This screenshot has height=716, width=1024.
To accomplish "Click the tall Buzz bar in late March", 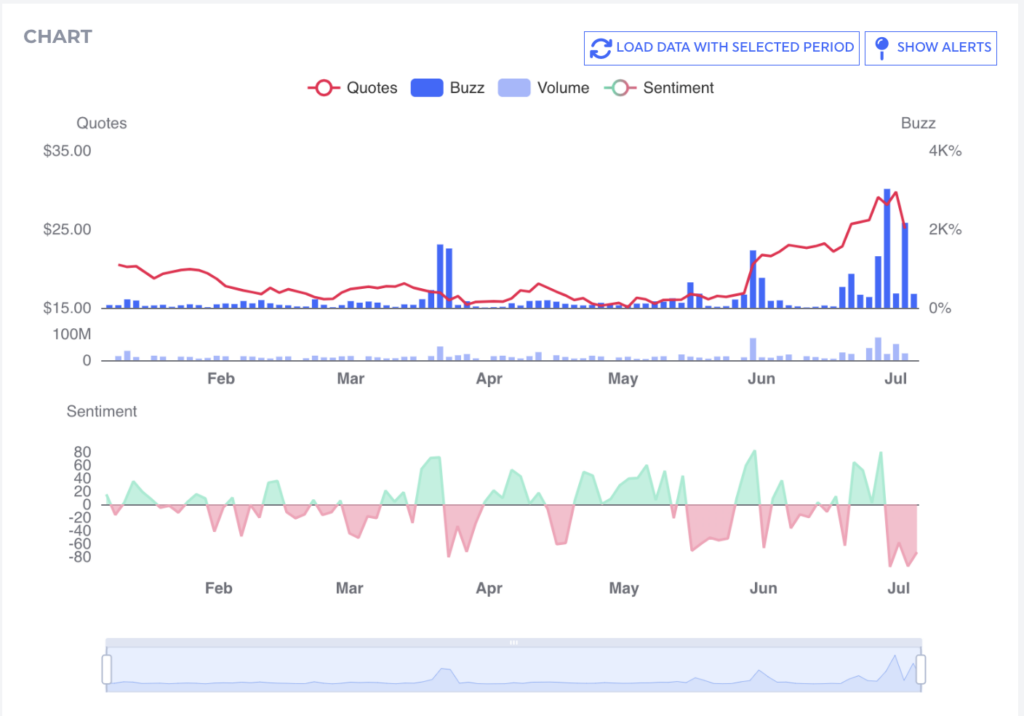I will coord(440,275).
